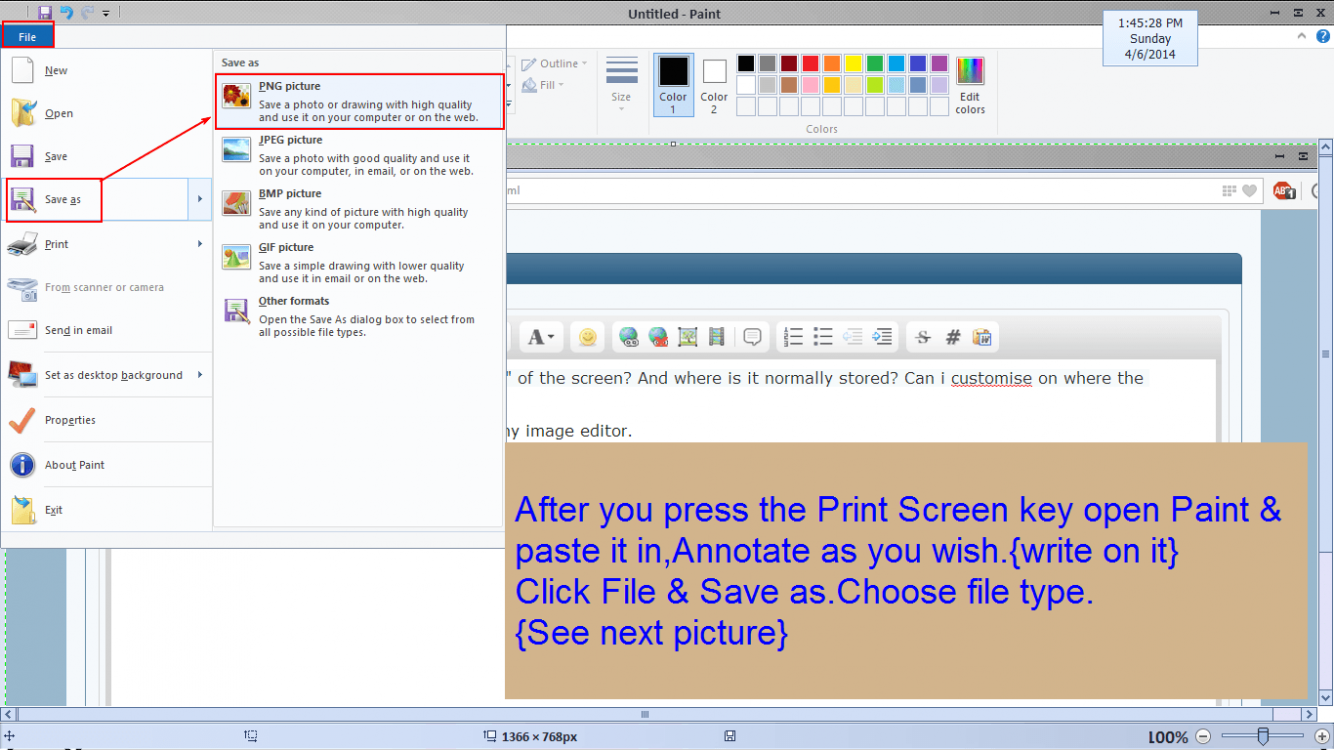Save as GIF picture
This screenshot has height=750, width=1334.
point(360,264)
